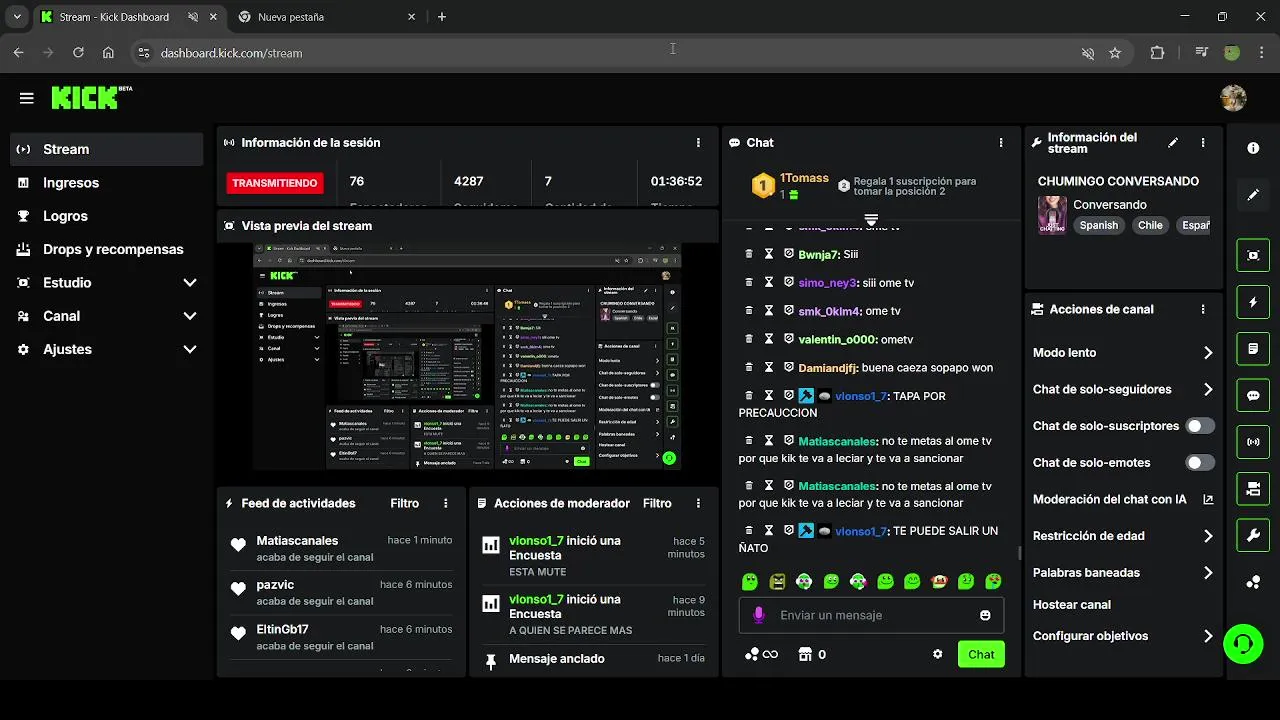
Task: Open Acciones de moderador three-dot menu
Action: coord(698,504)
